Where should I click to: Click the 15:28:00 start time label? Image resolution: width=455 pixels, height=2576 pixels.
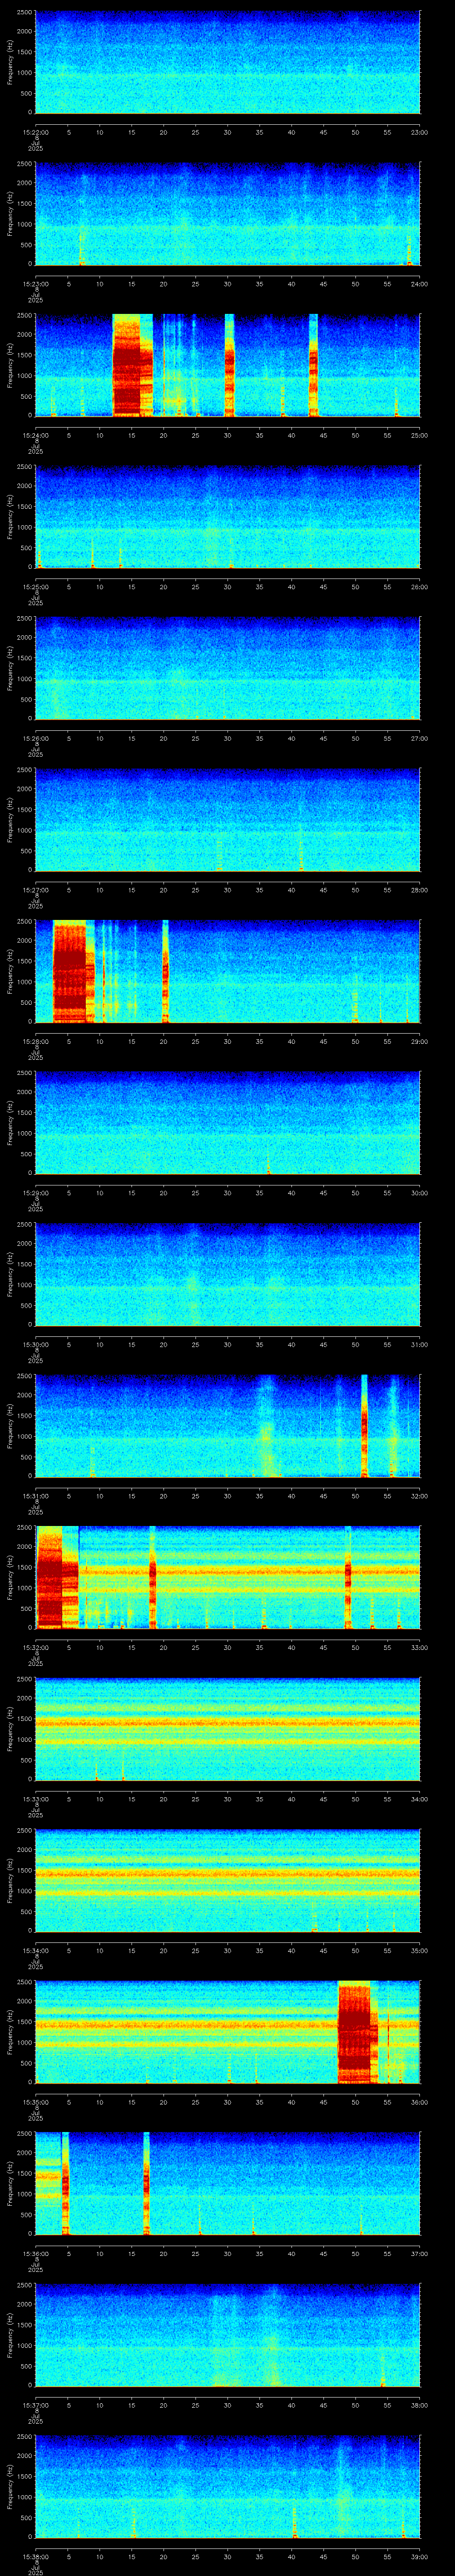click(x=35, y=1041)
